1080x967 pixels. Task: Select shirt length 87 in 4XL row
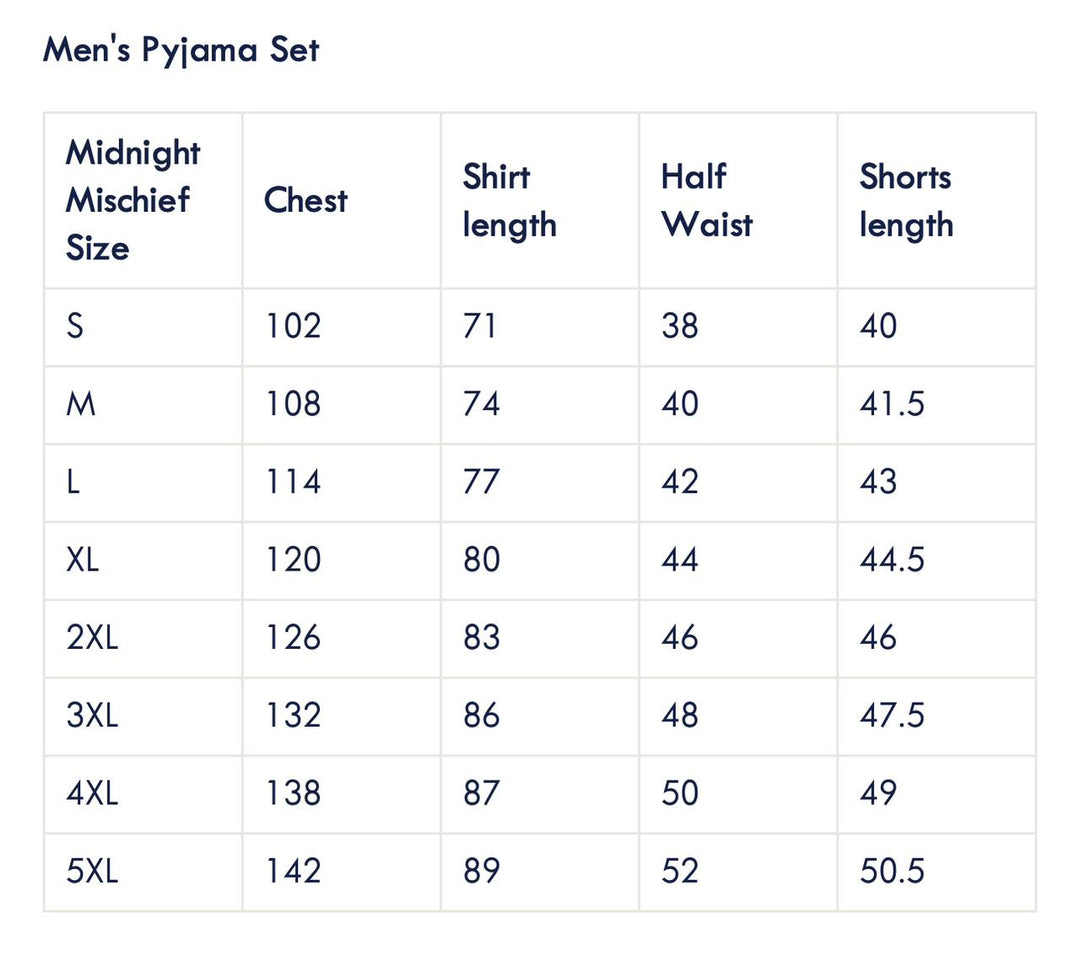pyautogui.click(x=481, y=794)
